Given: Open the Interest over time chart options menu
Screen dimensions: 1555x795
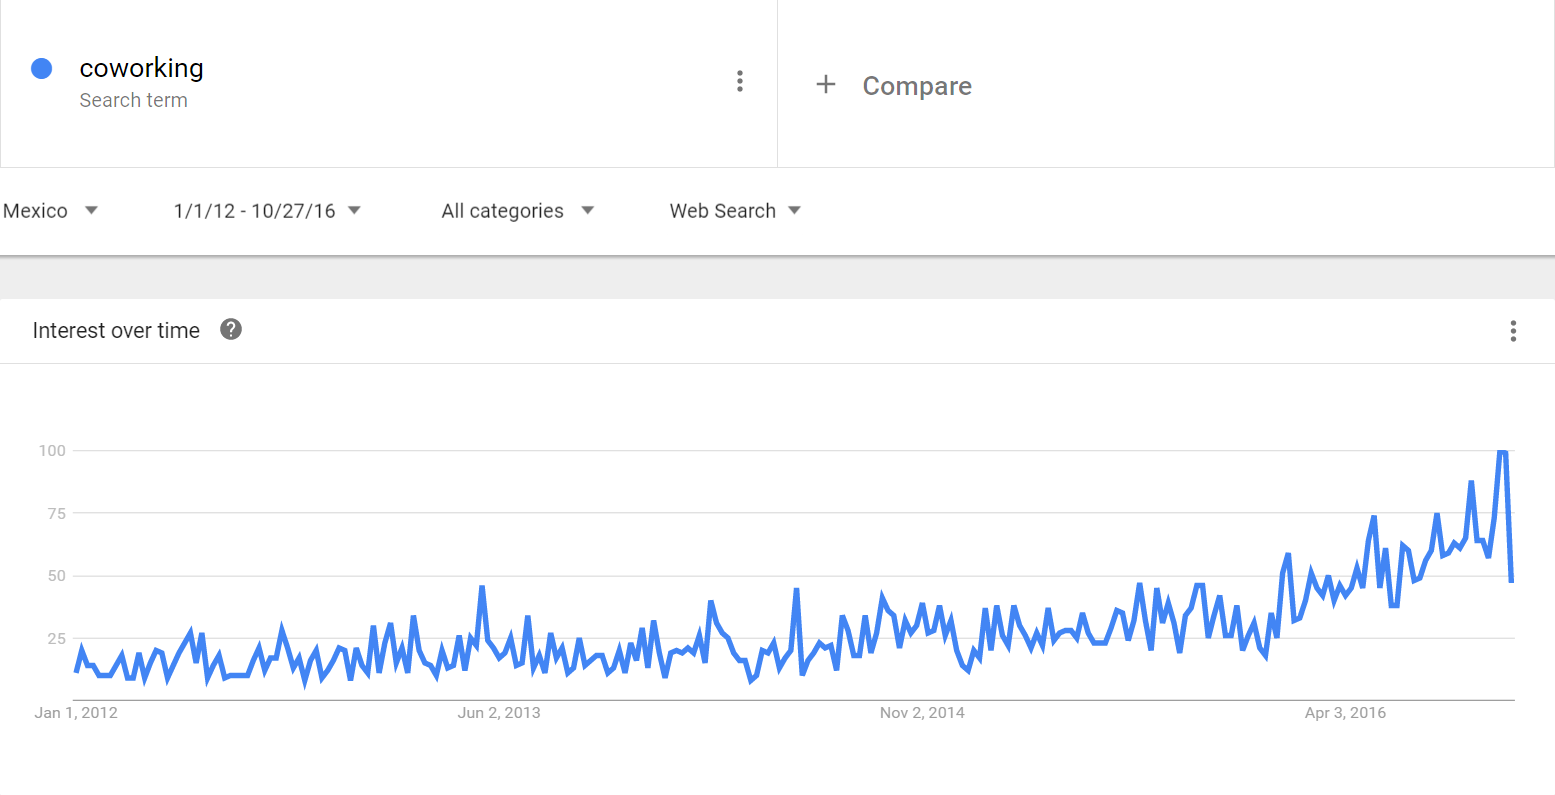Looking at the screenshot, I should (1513, 331).
